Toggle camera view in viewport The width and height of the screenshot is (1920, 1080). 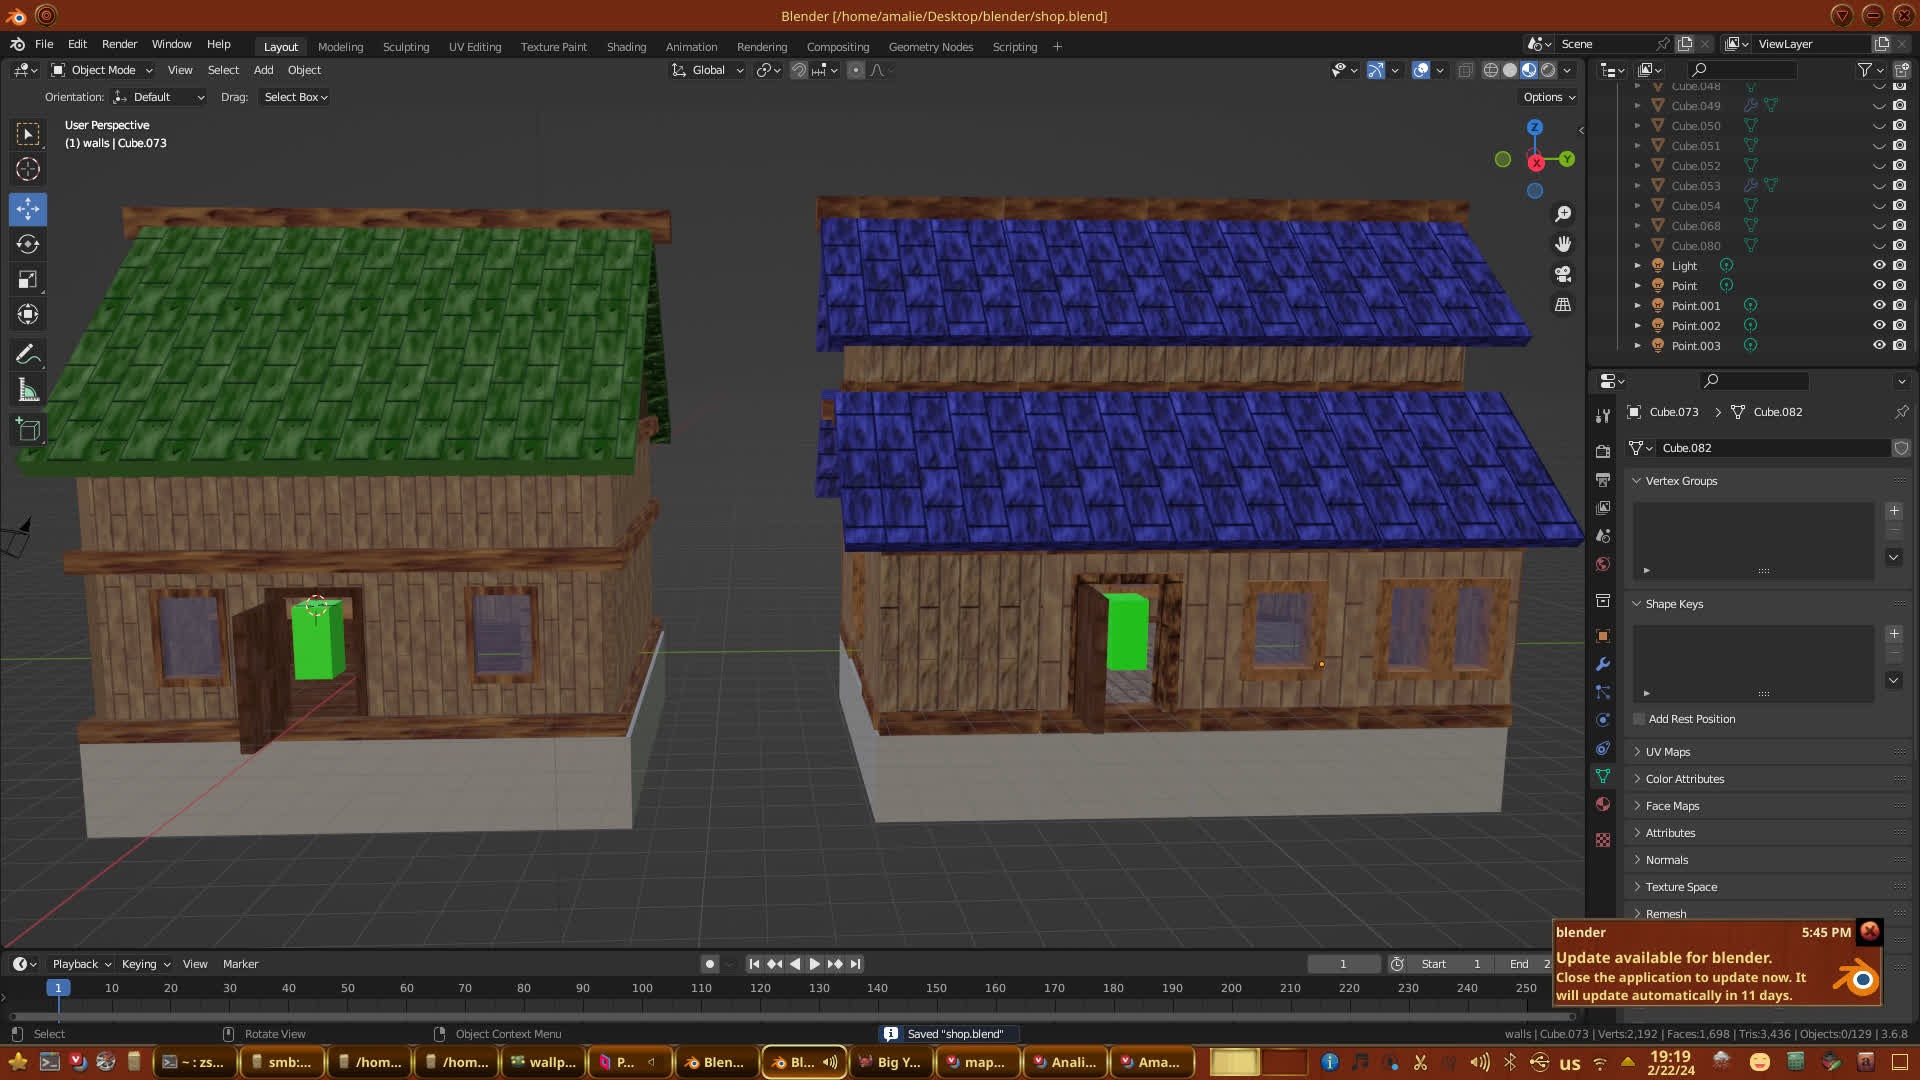point(1563,274)
